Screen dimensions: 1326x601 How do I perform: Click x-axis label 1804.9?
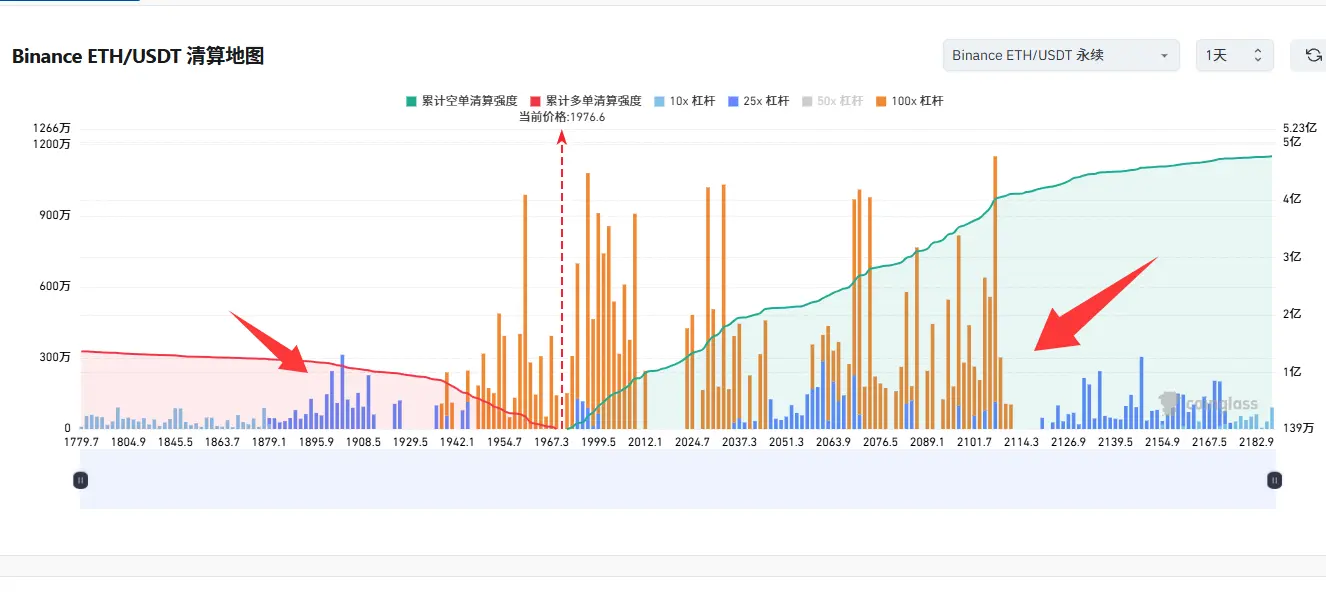click(128, 442)
